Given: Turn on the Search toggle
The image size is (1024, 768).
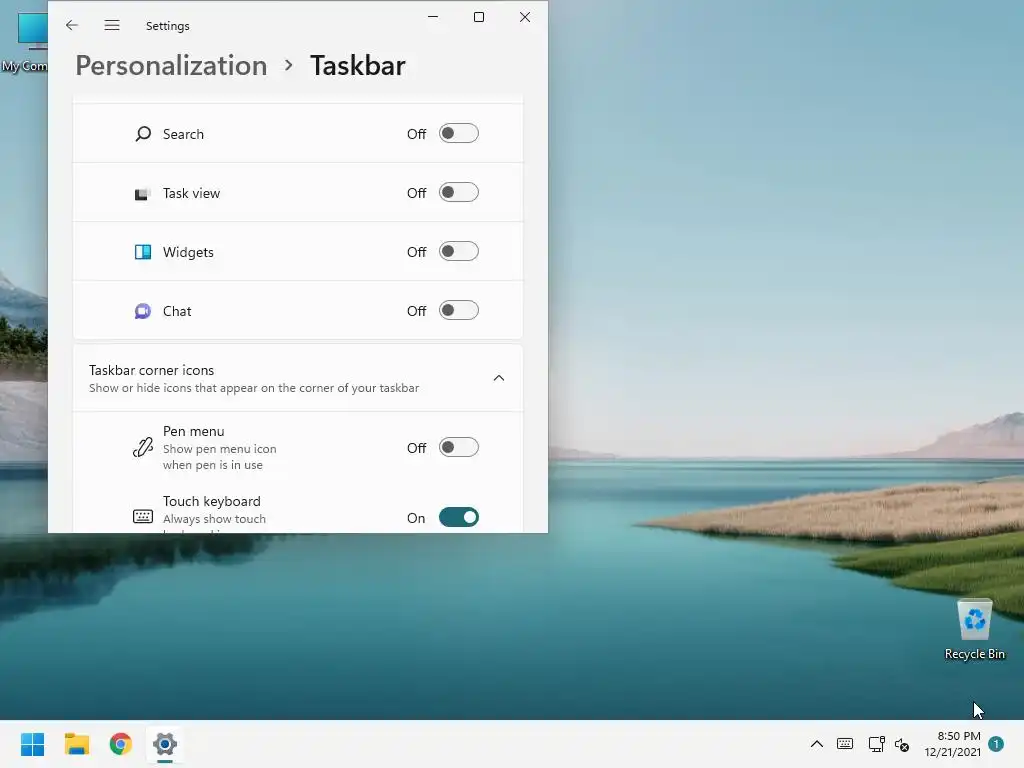Looking at the screenshot, I should point(458,133).
